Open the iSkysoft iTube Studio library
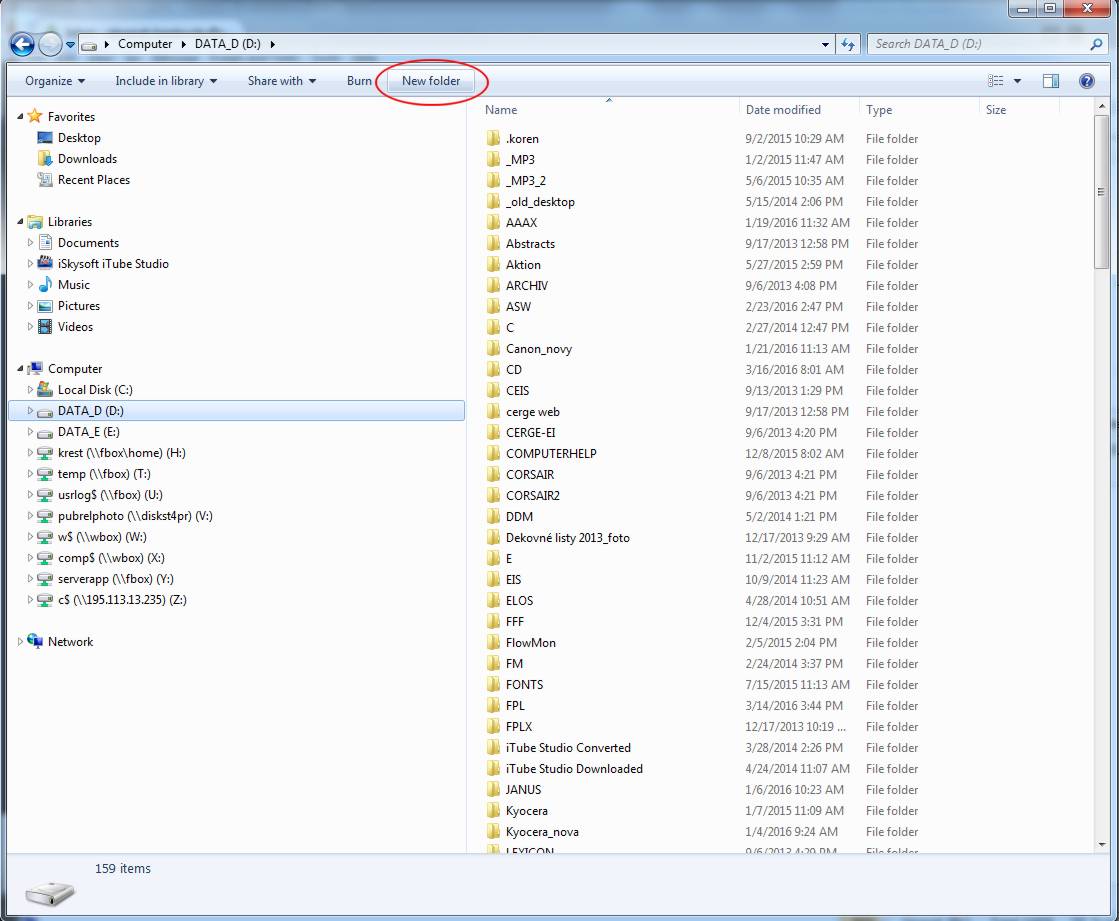Viewport: 1119px width, 921px height. 113,264
